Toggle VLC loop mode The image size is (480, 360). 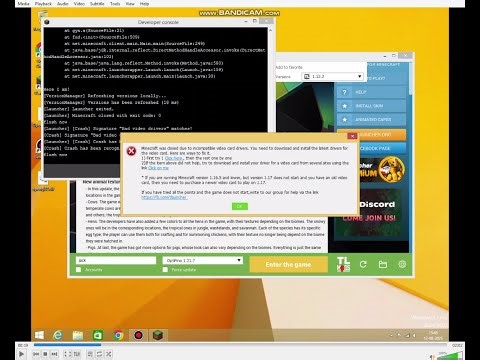[99, 354]
